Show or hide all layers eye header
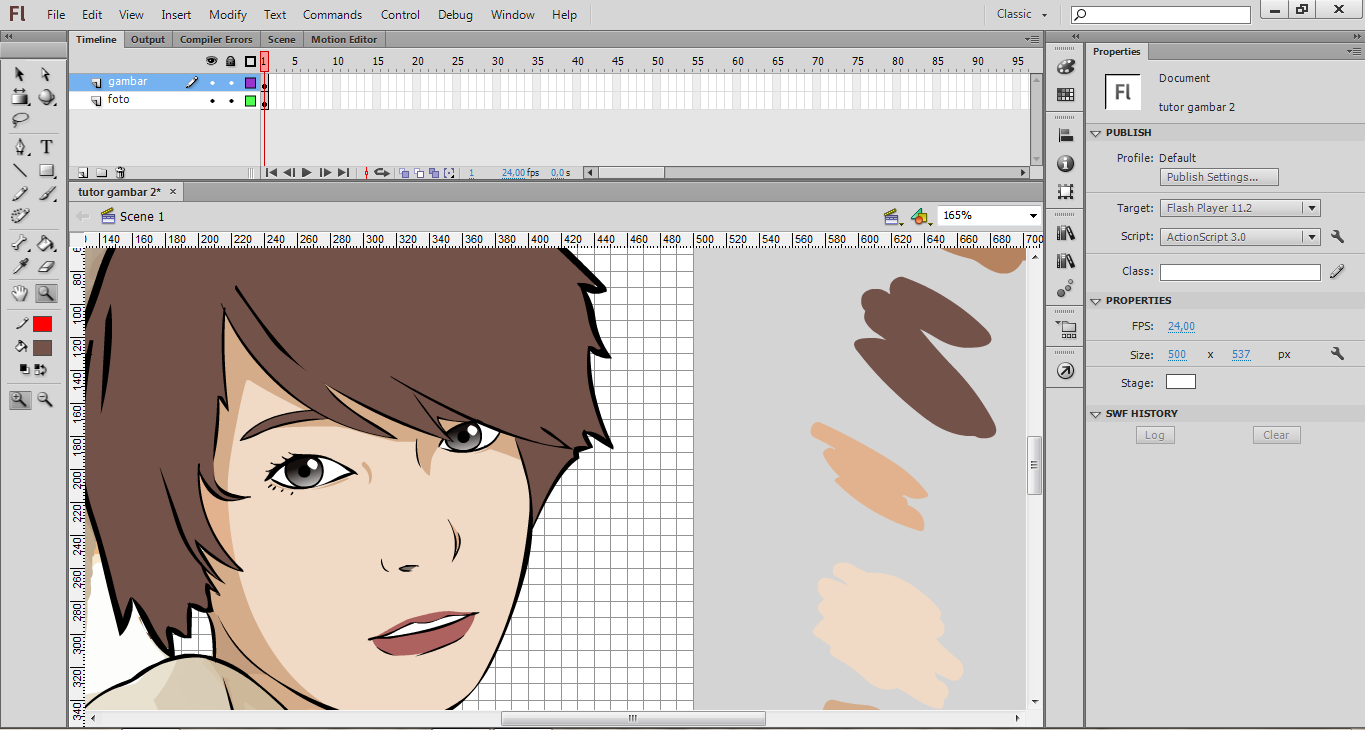The image size is (1365, 730). [212, 62]
